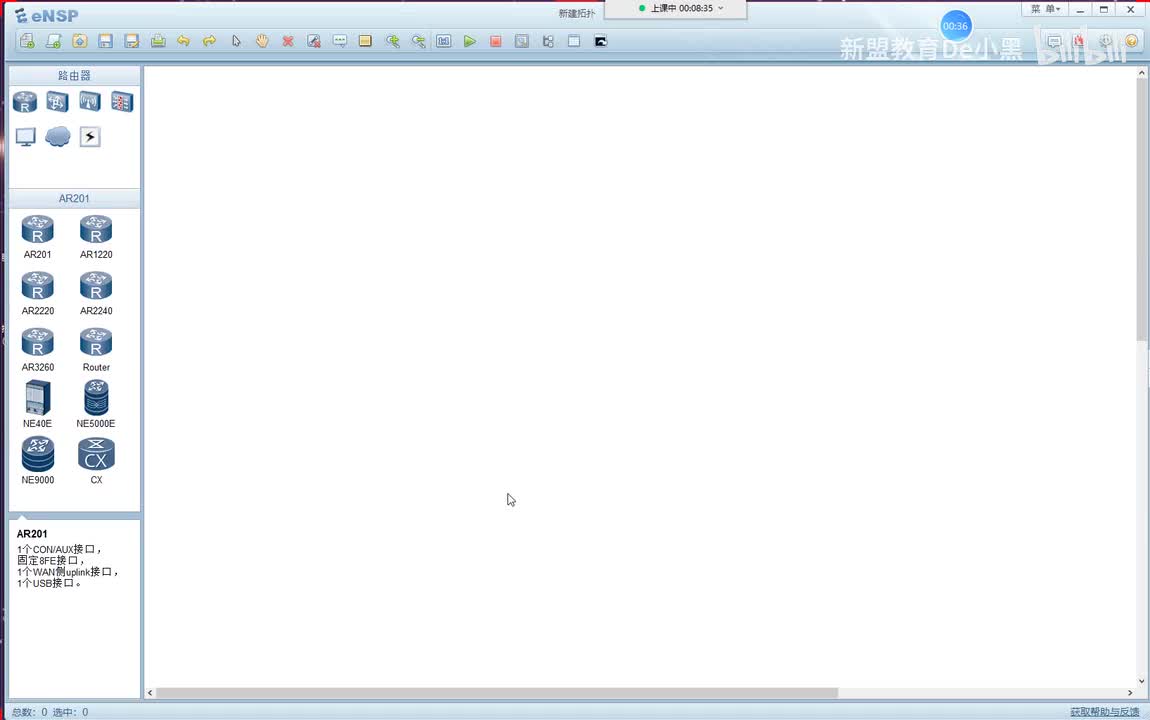Open the 菜单 dropdown menu
Viewport: 1150px width, 720px height.
pyautogui.click(x=1045, y=9)
